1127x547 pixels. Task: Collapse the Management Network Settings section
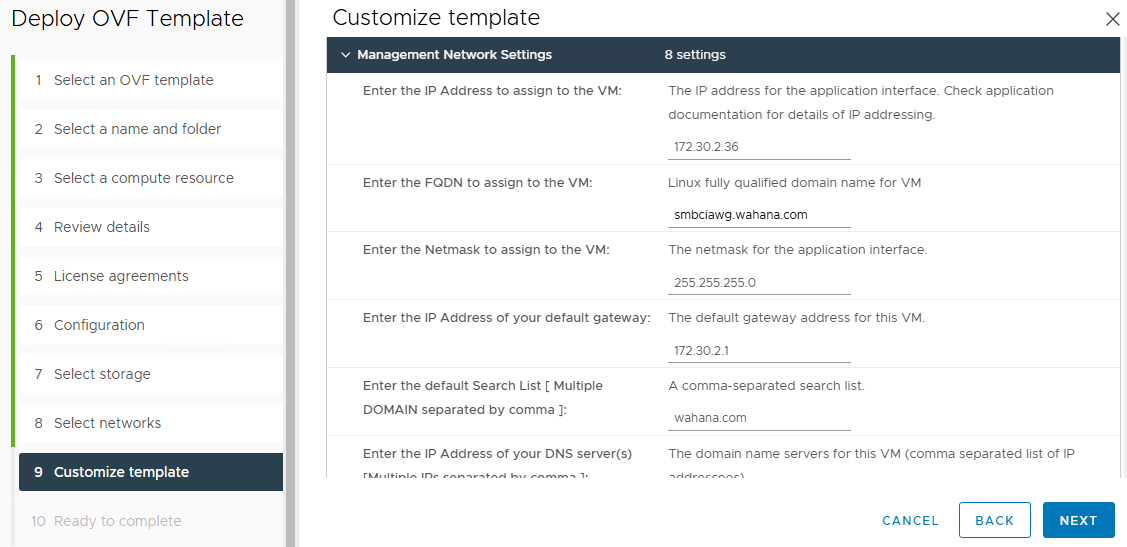[x=346, y=55]
